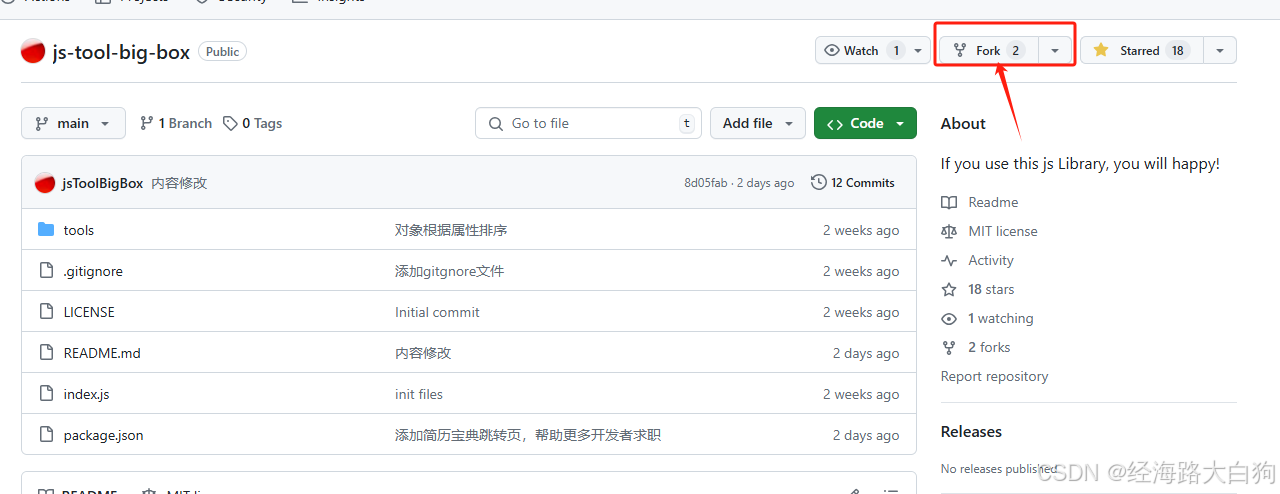Open the star lists dropdown arrow
Screen dimensions: 1280x494
tap(1220, 50)
